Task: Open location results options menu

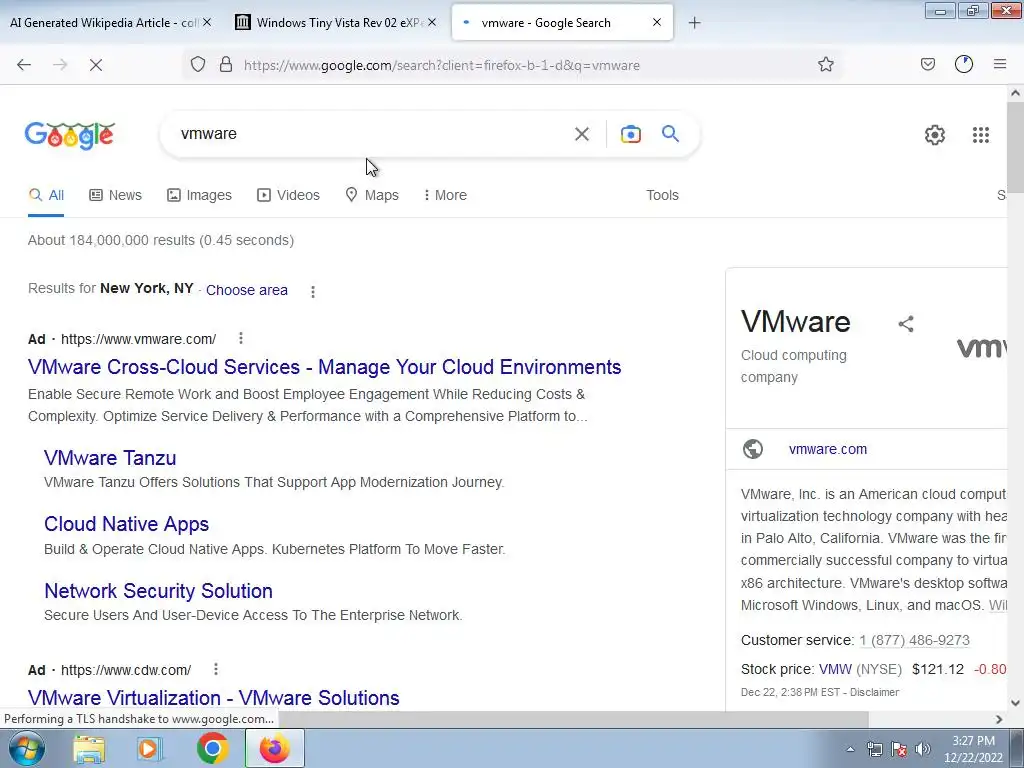Action: tap(313, 292)
